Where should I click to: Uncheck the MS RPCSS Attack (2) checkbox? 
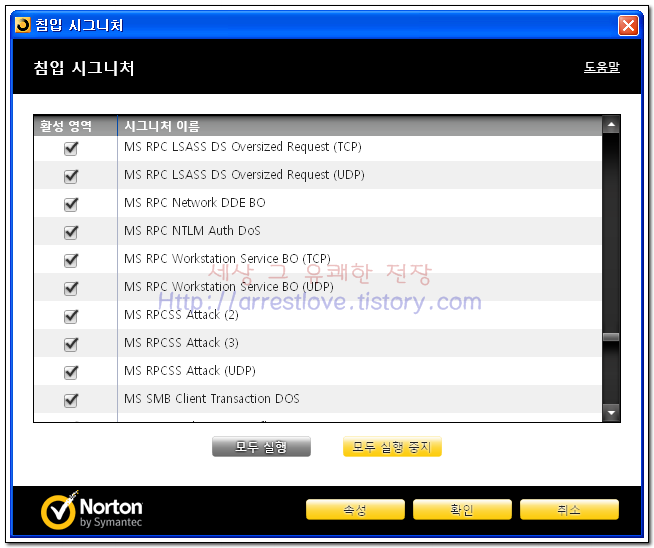point(71,316)
